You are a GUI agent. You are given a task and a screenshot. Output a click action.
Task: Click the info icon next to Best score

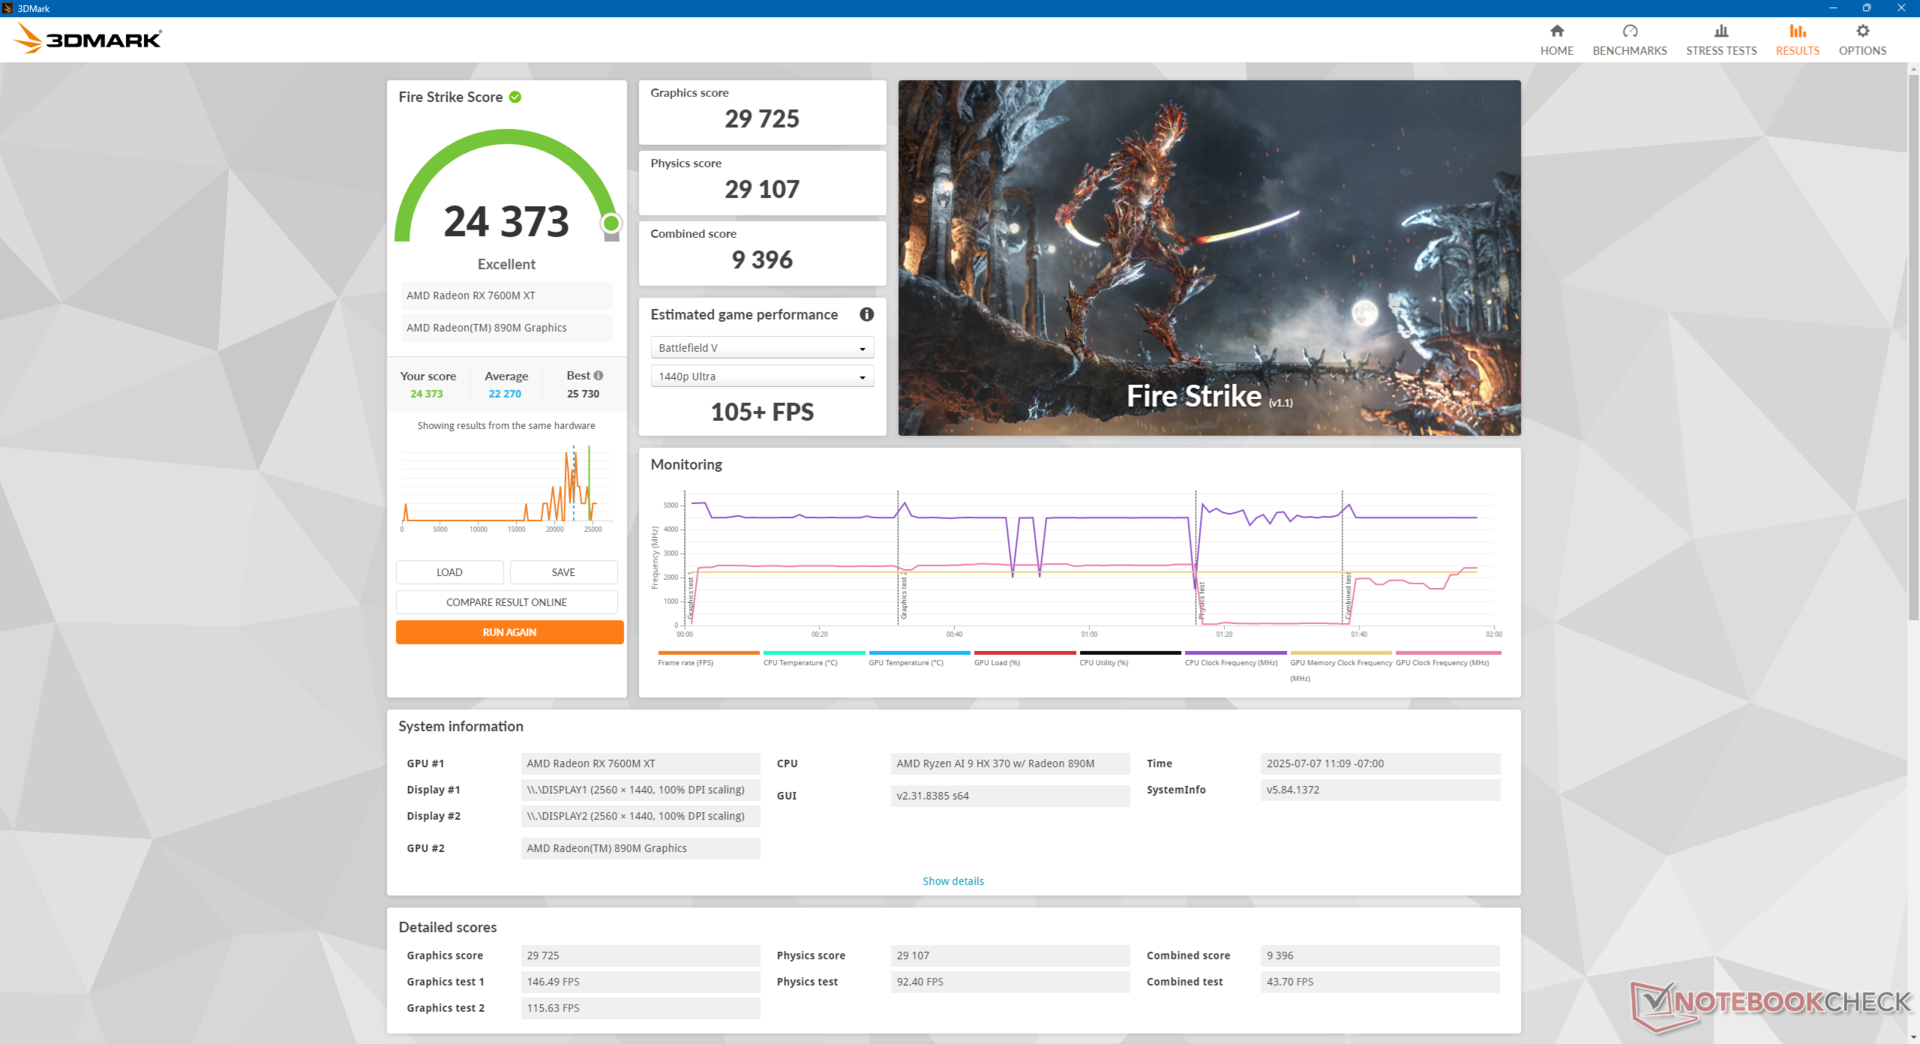(599, 376)
